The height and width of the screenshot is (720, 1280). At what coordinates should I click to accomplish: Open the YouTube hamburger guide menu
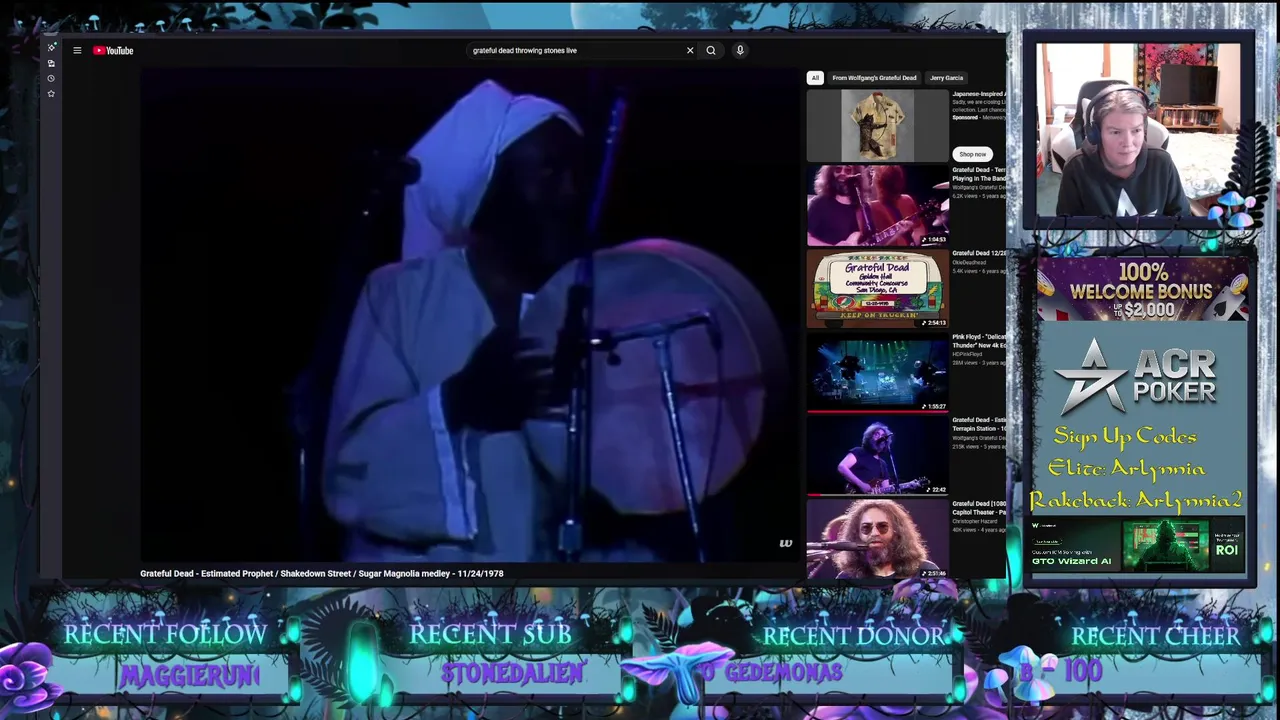77,50
